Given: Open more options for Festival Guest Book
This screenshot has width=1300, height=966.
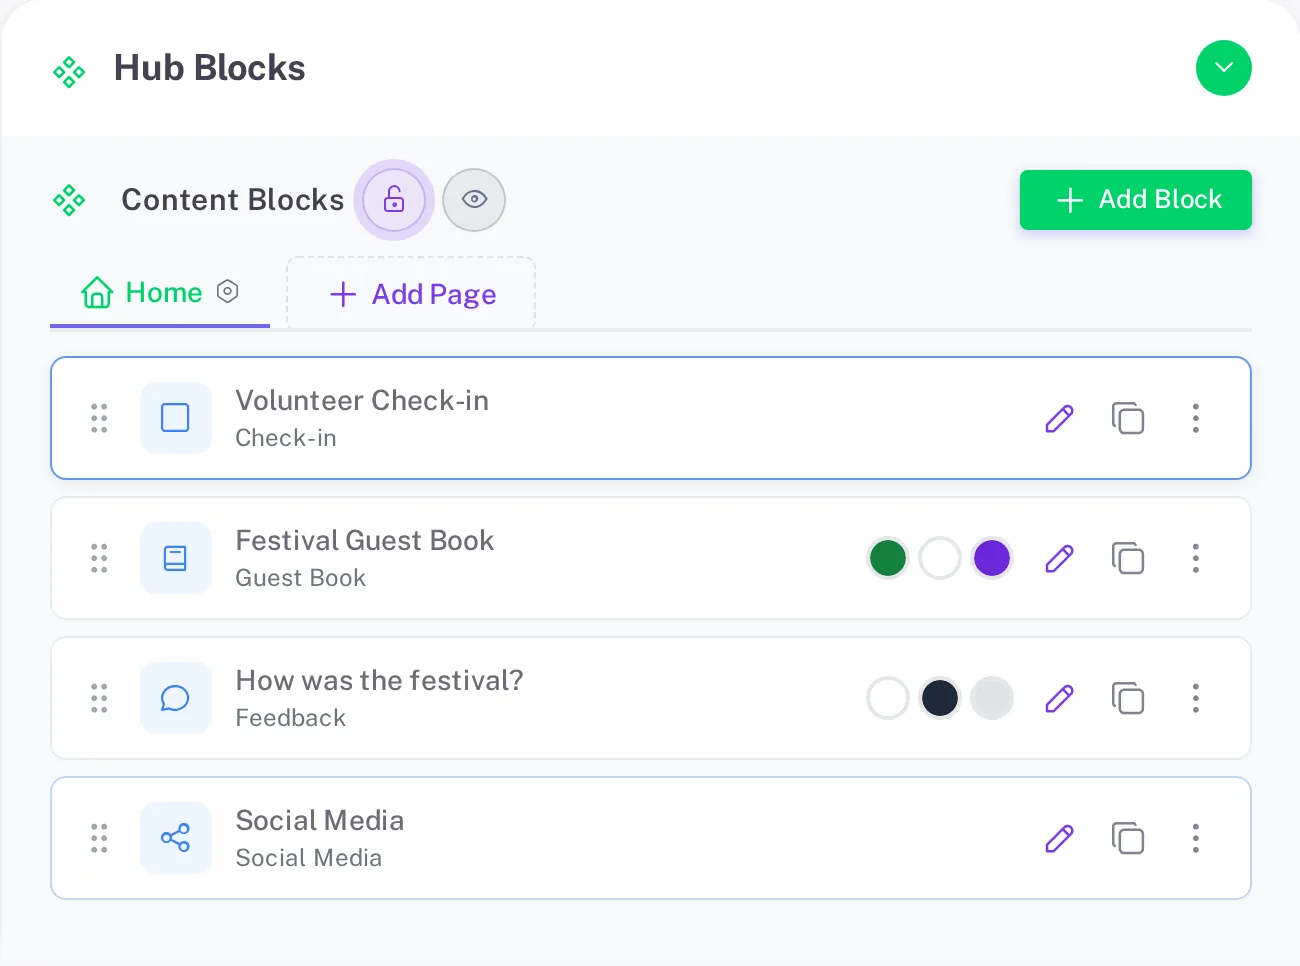Looking at the screenshot, I should click(1195, 558).
